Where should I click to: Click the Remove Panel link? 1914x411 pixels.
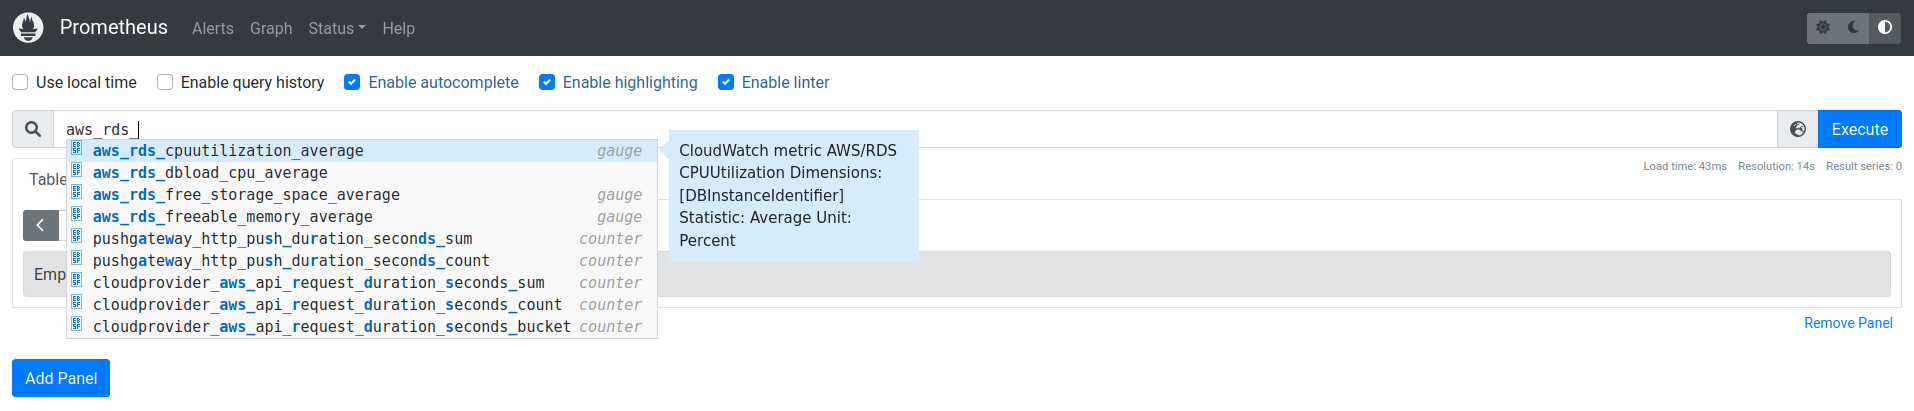pyautogui.click(x=1848, y=323)
